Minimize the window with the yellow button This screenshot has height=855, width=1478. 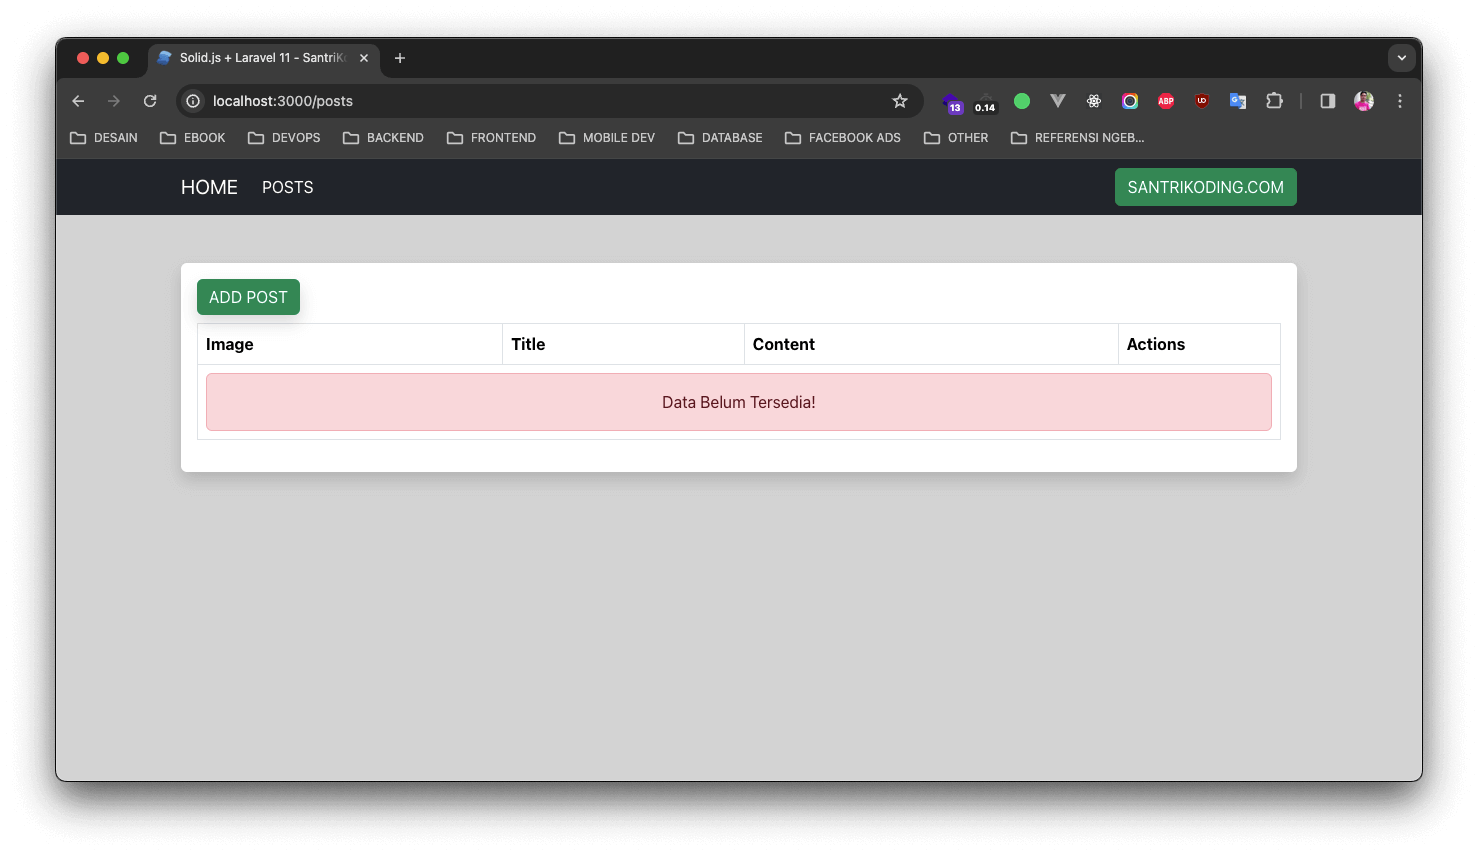coord(103,58)
